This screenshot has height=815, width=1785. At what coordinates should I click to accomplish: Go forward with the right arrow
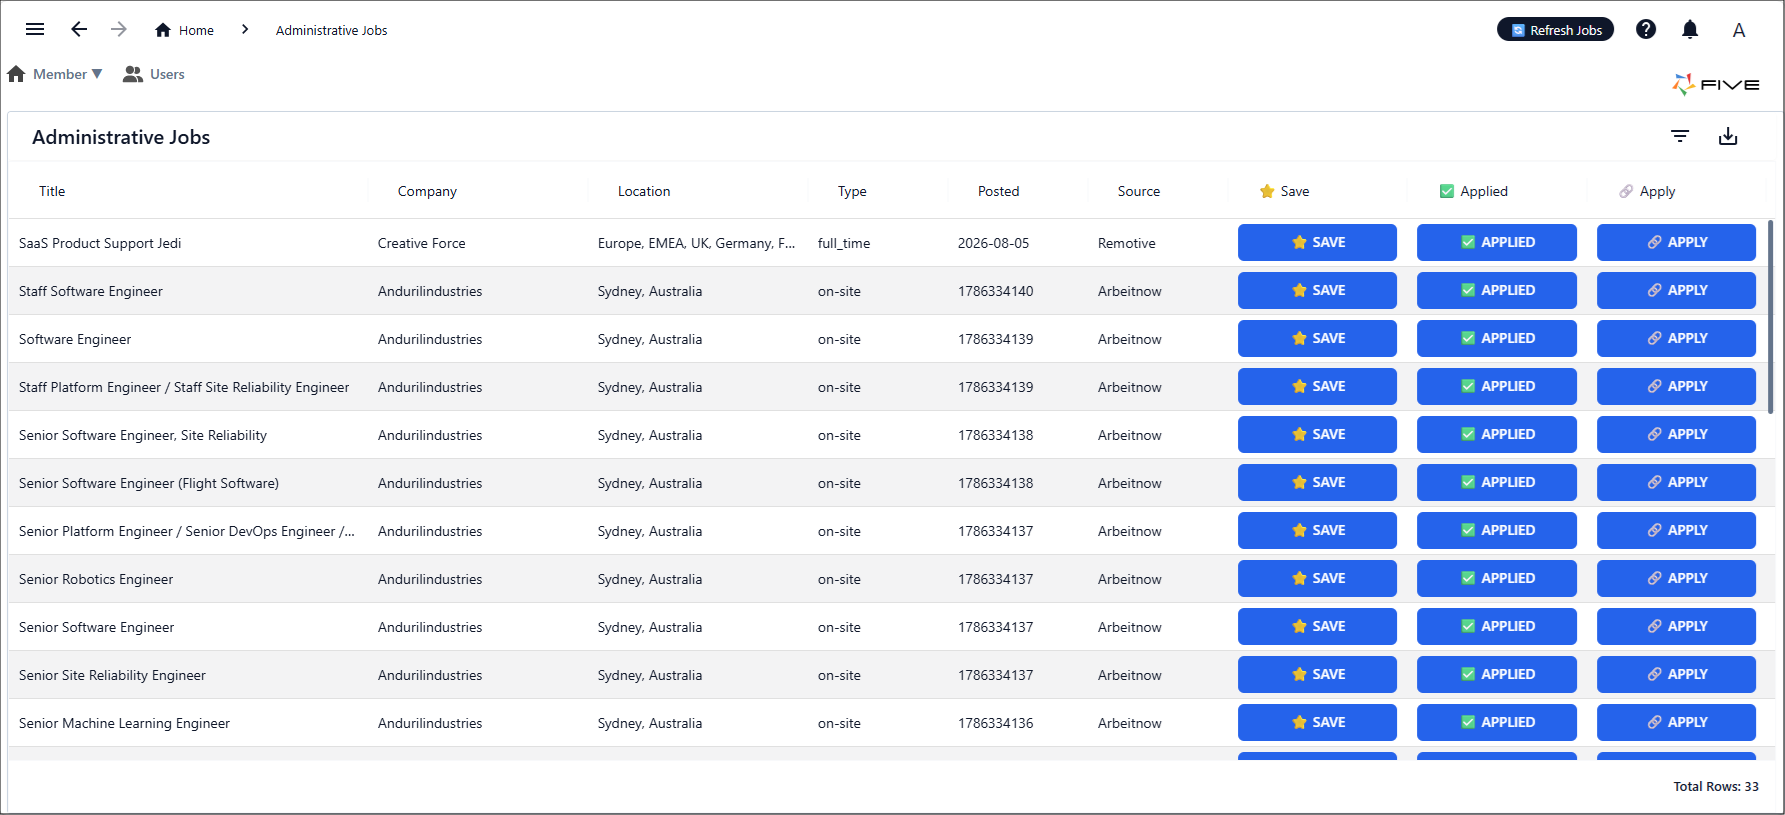pyautogui.click(x=119, y=29)
